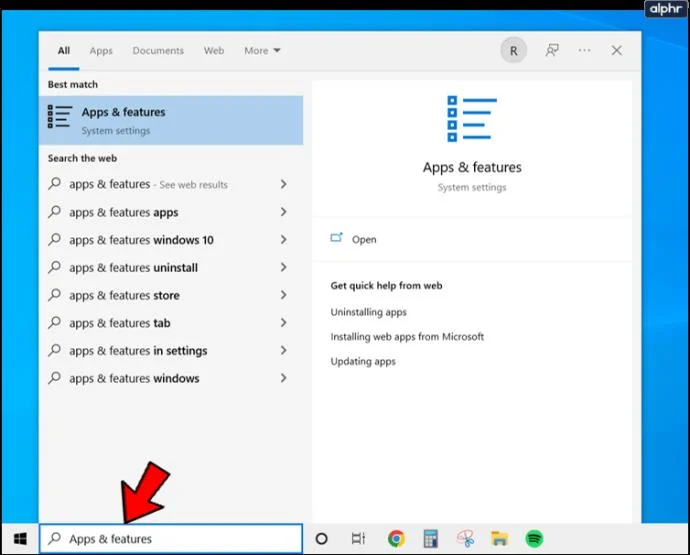Viewport: 690px width, 555px height.
Task: Click the taskbar search field text 'Apps & features'
Action: [110, 539]
